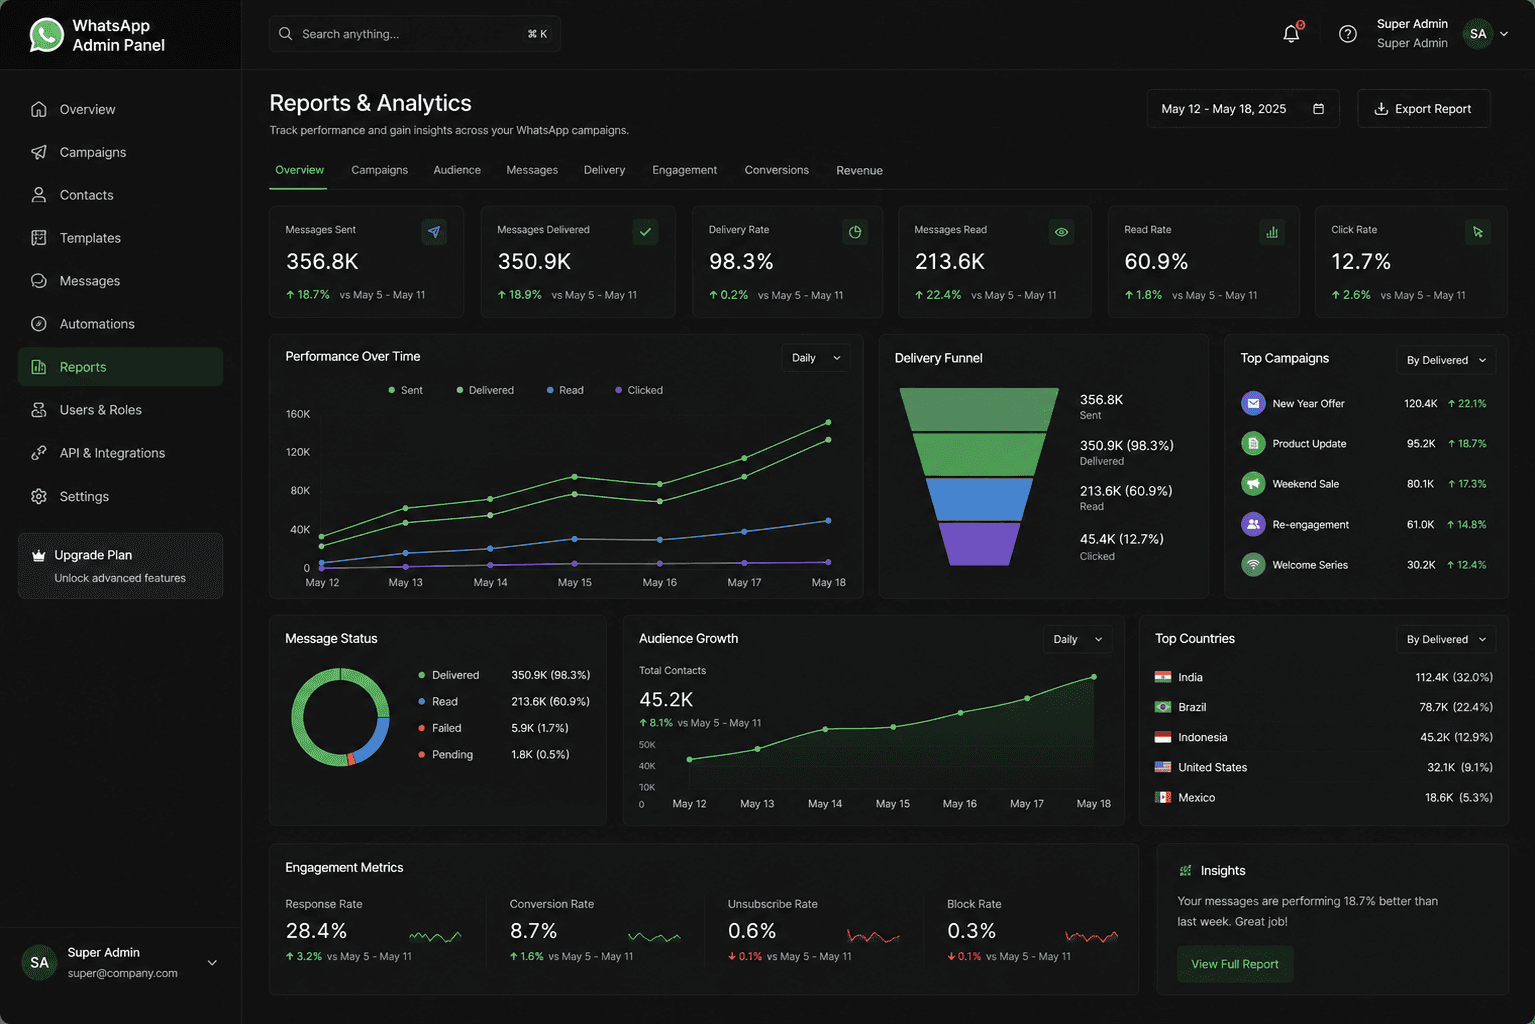Click the SA avatar in top bar
Image resolution: width=1535 pixels, height=1024 pixels.
[x=1478, y=34]
